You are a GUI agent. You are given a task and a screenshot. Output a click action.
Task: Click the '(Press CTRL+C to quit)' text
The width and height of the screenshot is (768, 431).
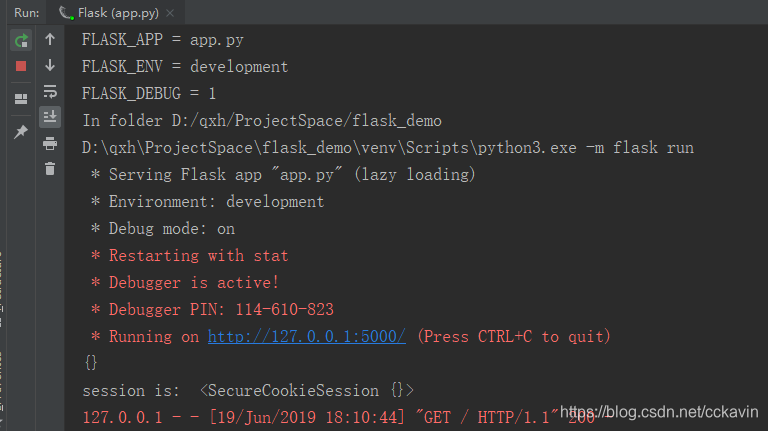[514, 336]
